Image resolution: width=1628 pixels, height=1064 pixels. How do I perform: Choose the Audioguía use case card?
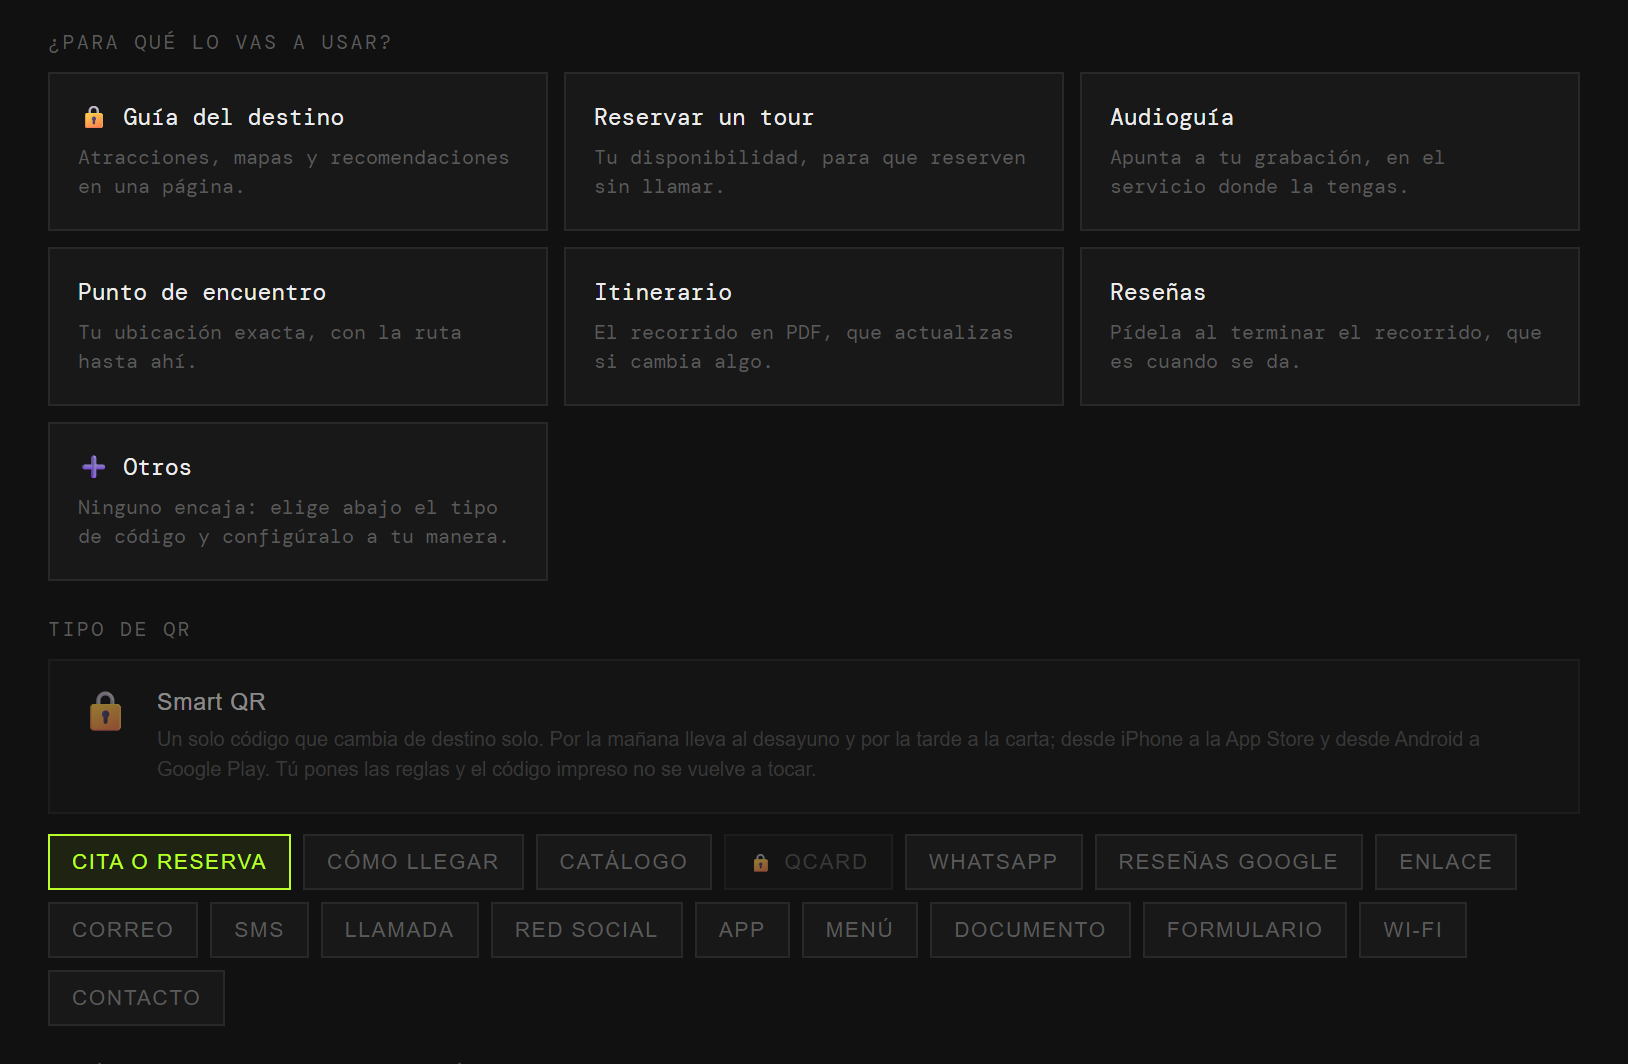click(1330, 152)
